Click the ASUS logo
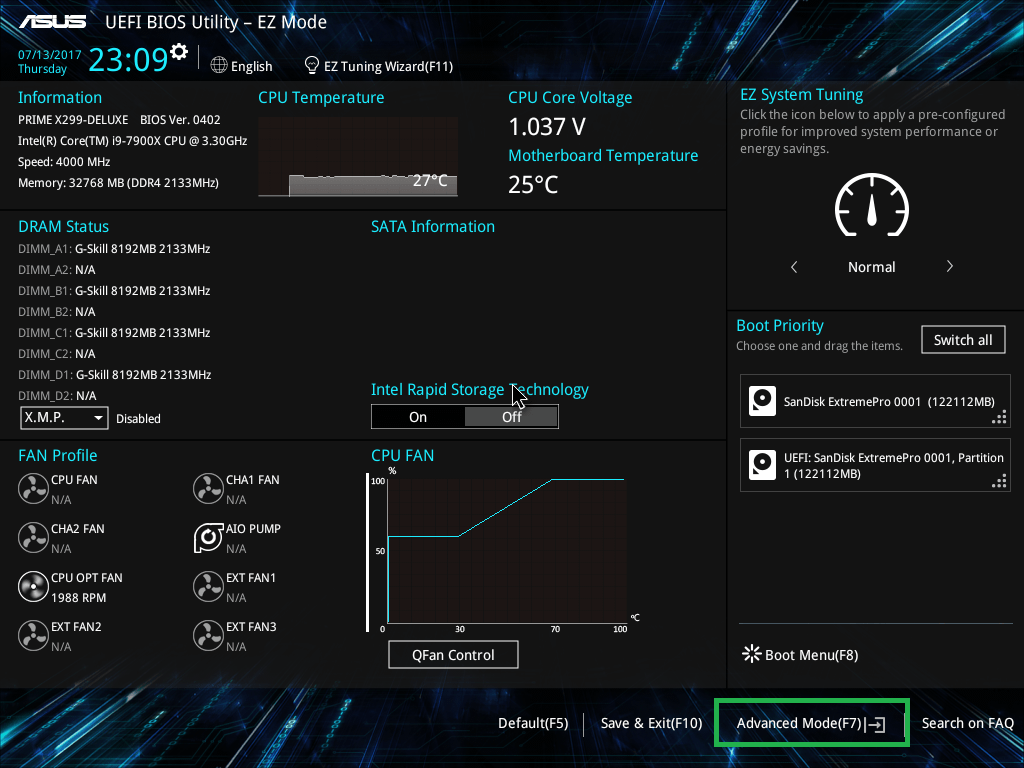Viewport: 1024px width, 768px height. [x=52, y=22]
